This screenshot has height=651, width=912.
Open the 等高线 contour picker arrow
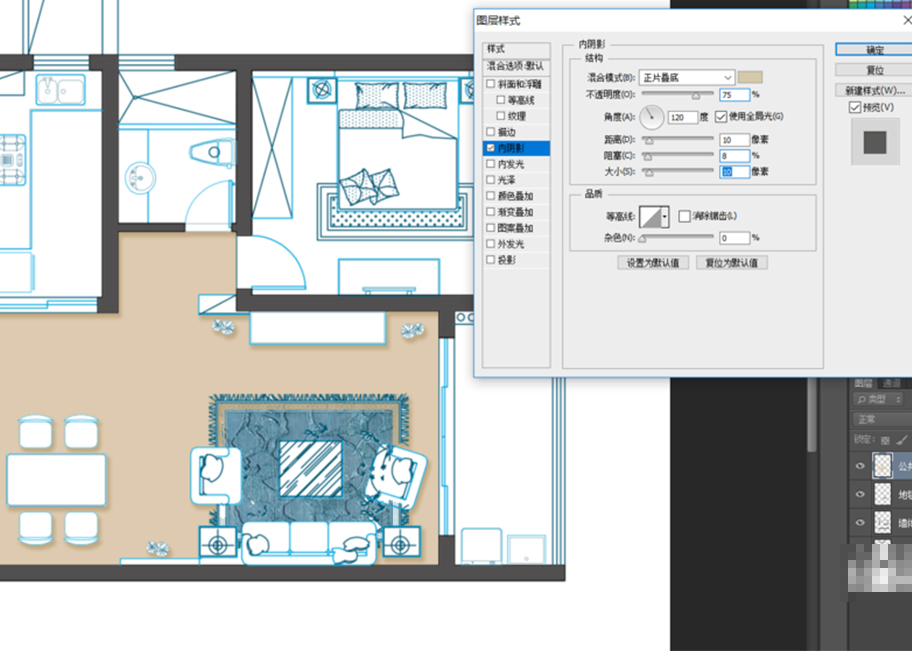point(665,217)
